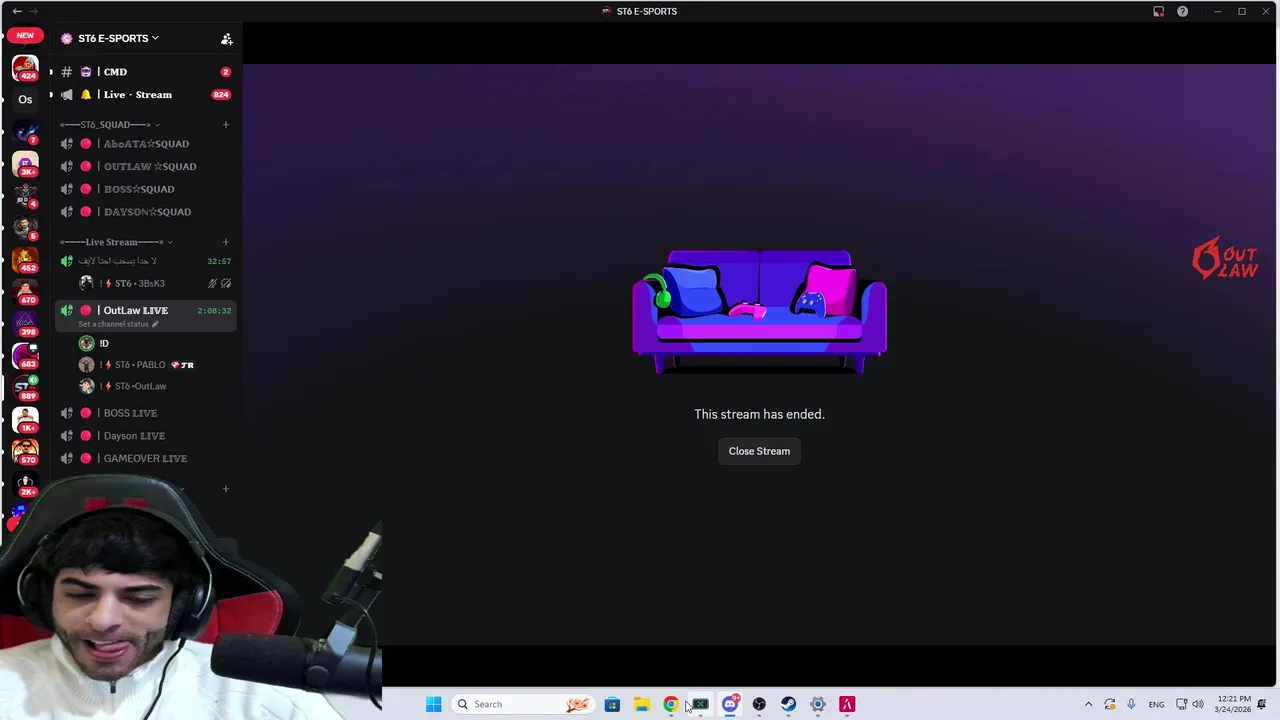Open Google Chrome from the taskbar
The width and height of the screenshot is (1280, 720).
pos(671,704)
